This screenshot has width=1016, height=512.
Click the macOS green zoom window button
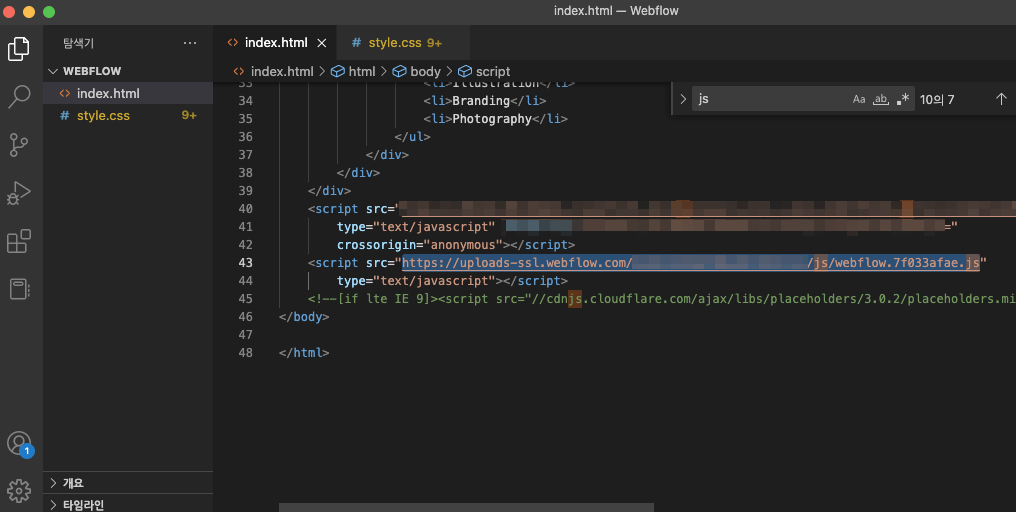point(49,11)
